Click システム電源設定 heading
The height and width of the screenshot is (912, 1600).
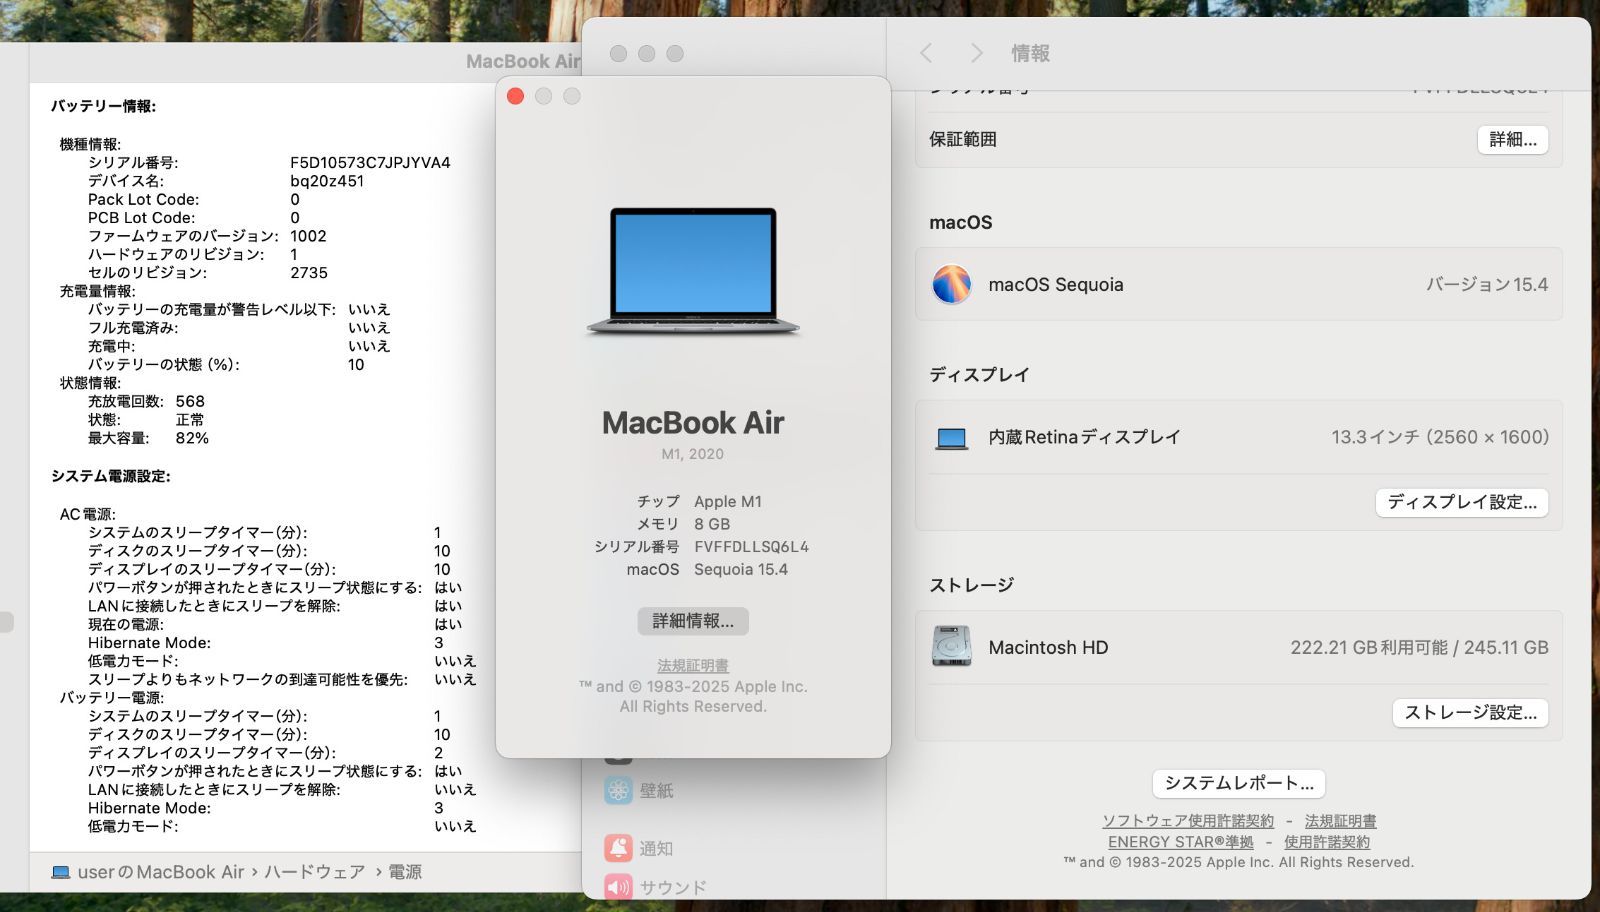[x=111, y=476]
